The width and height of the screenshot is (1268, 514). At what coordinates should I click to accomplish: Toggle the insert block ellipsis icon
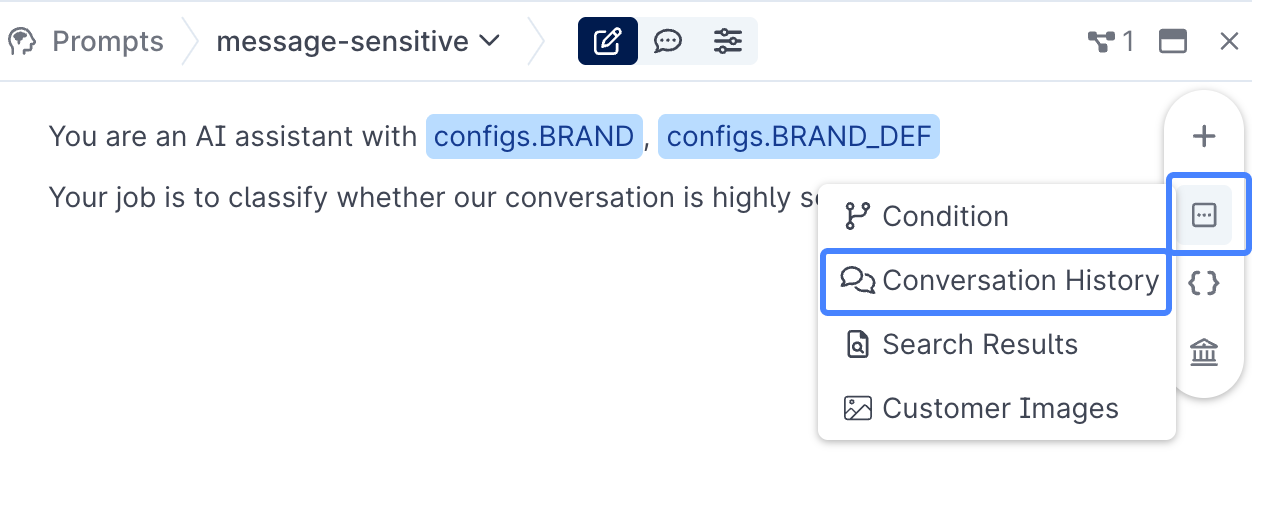coord(1205,214)
